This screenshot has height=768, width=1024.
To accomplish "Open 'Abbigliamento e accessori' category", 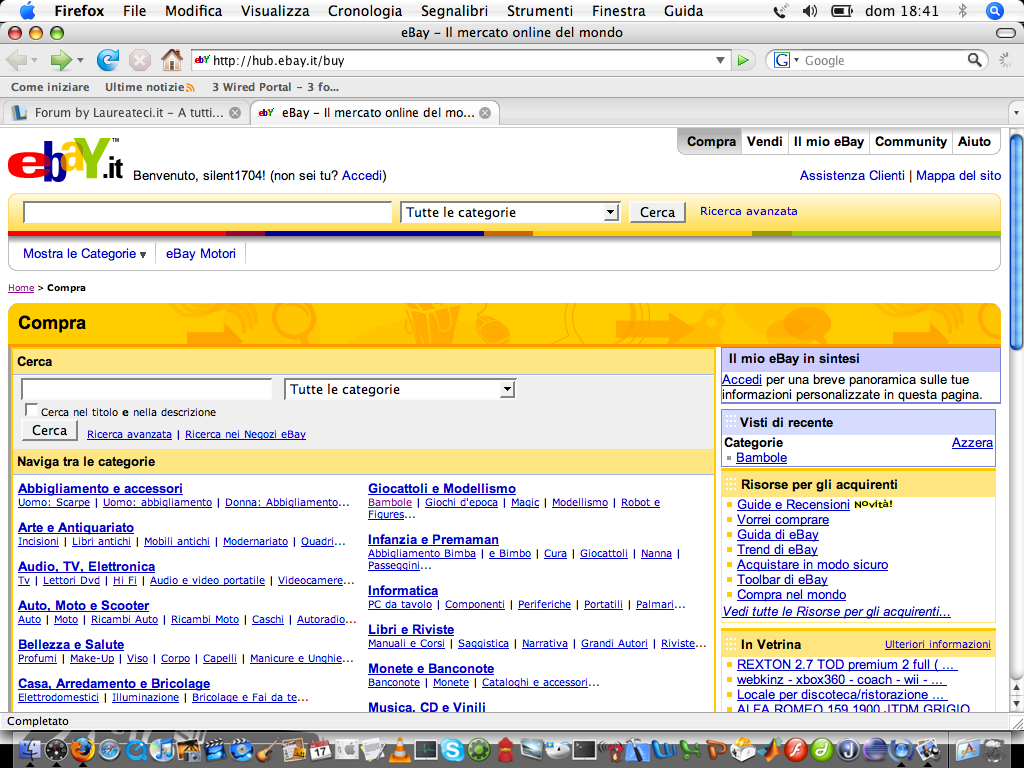I will pos(100,488).
